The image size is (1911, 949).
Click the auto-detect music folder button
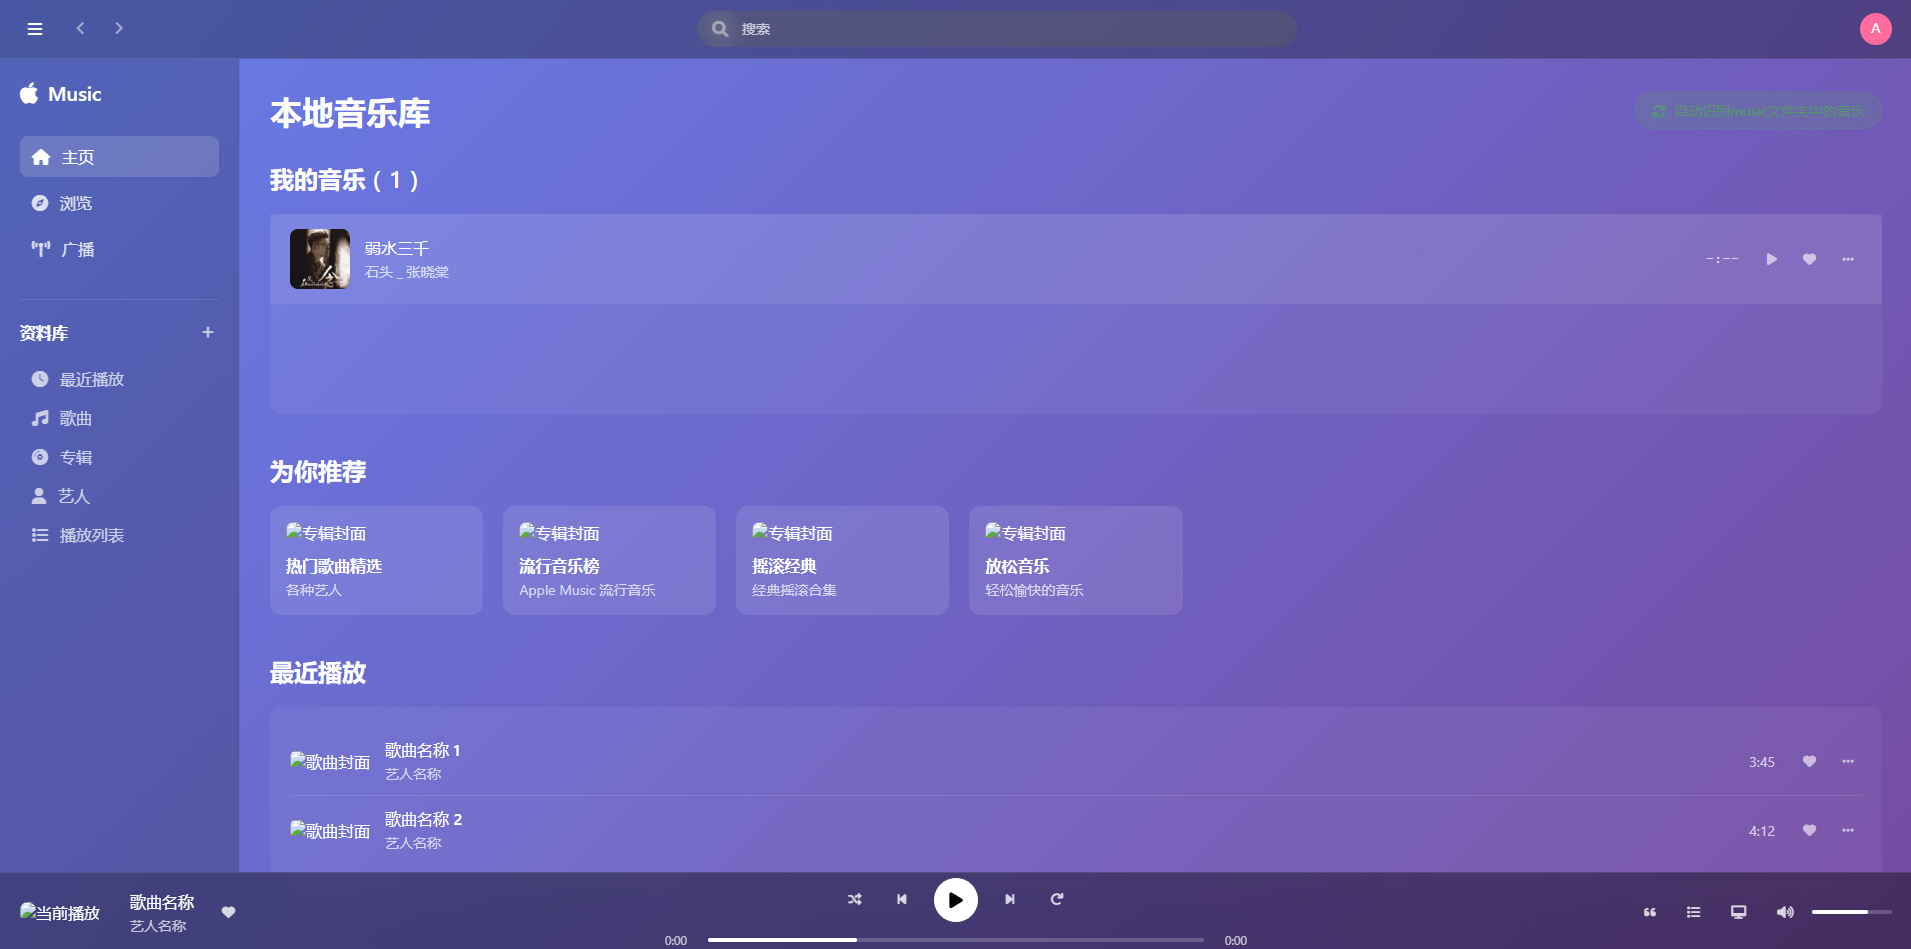coord(1758,111)
